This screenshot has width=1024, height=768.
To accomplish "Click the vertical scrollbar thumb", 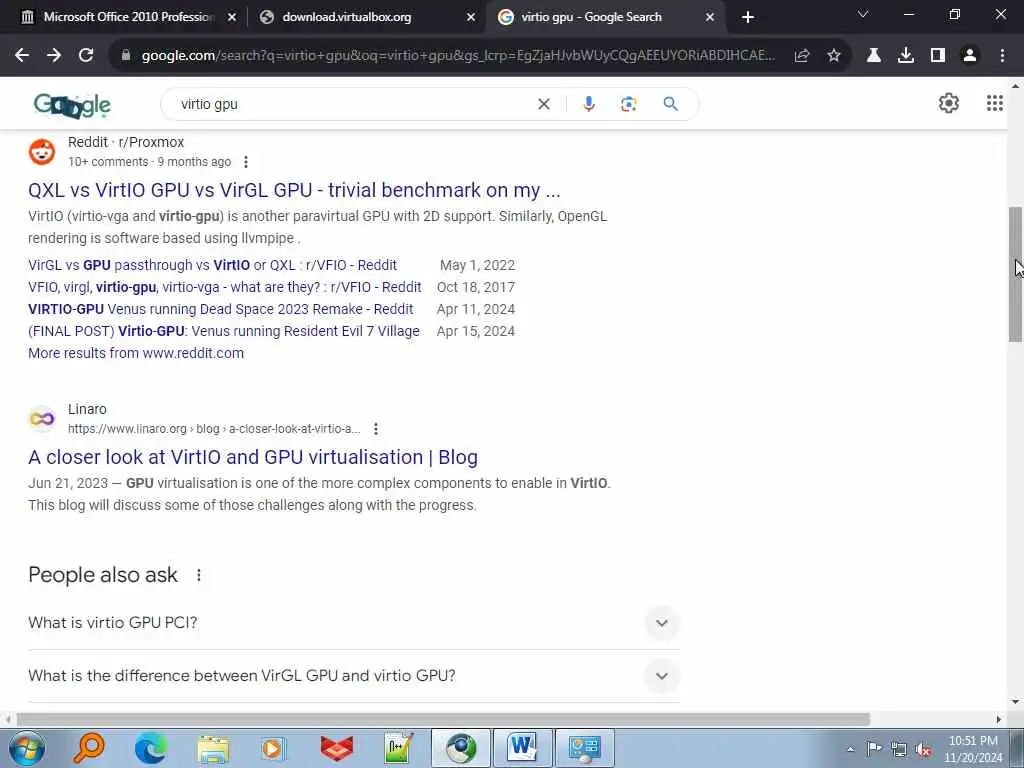I will coord(1016,274).
